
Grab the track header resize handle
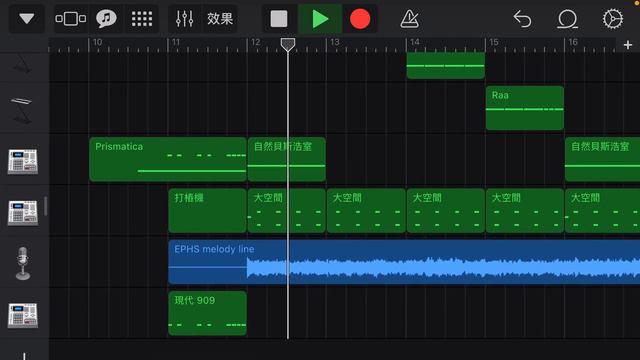pyautogui.click(x=45, y=206)
